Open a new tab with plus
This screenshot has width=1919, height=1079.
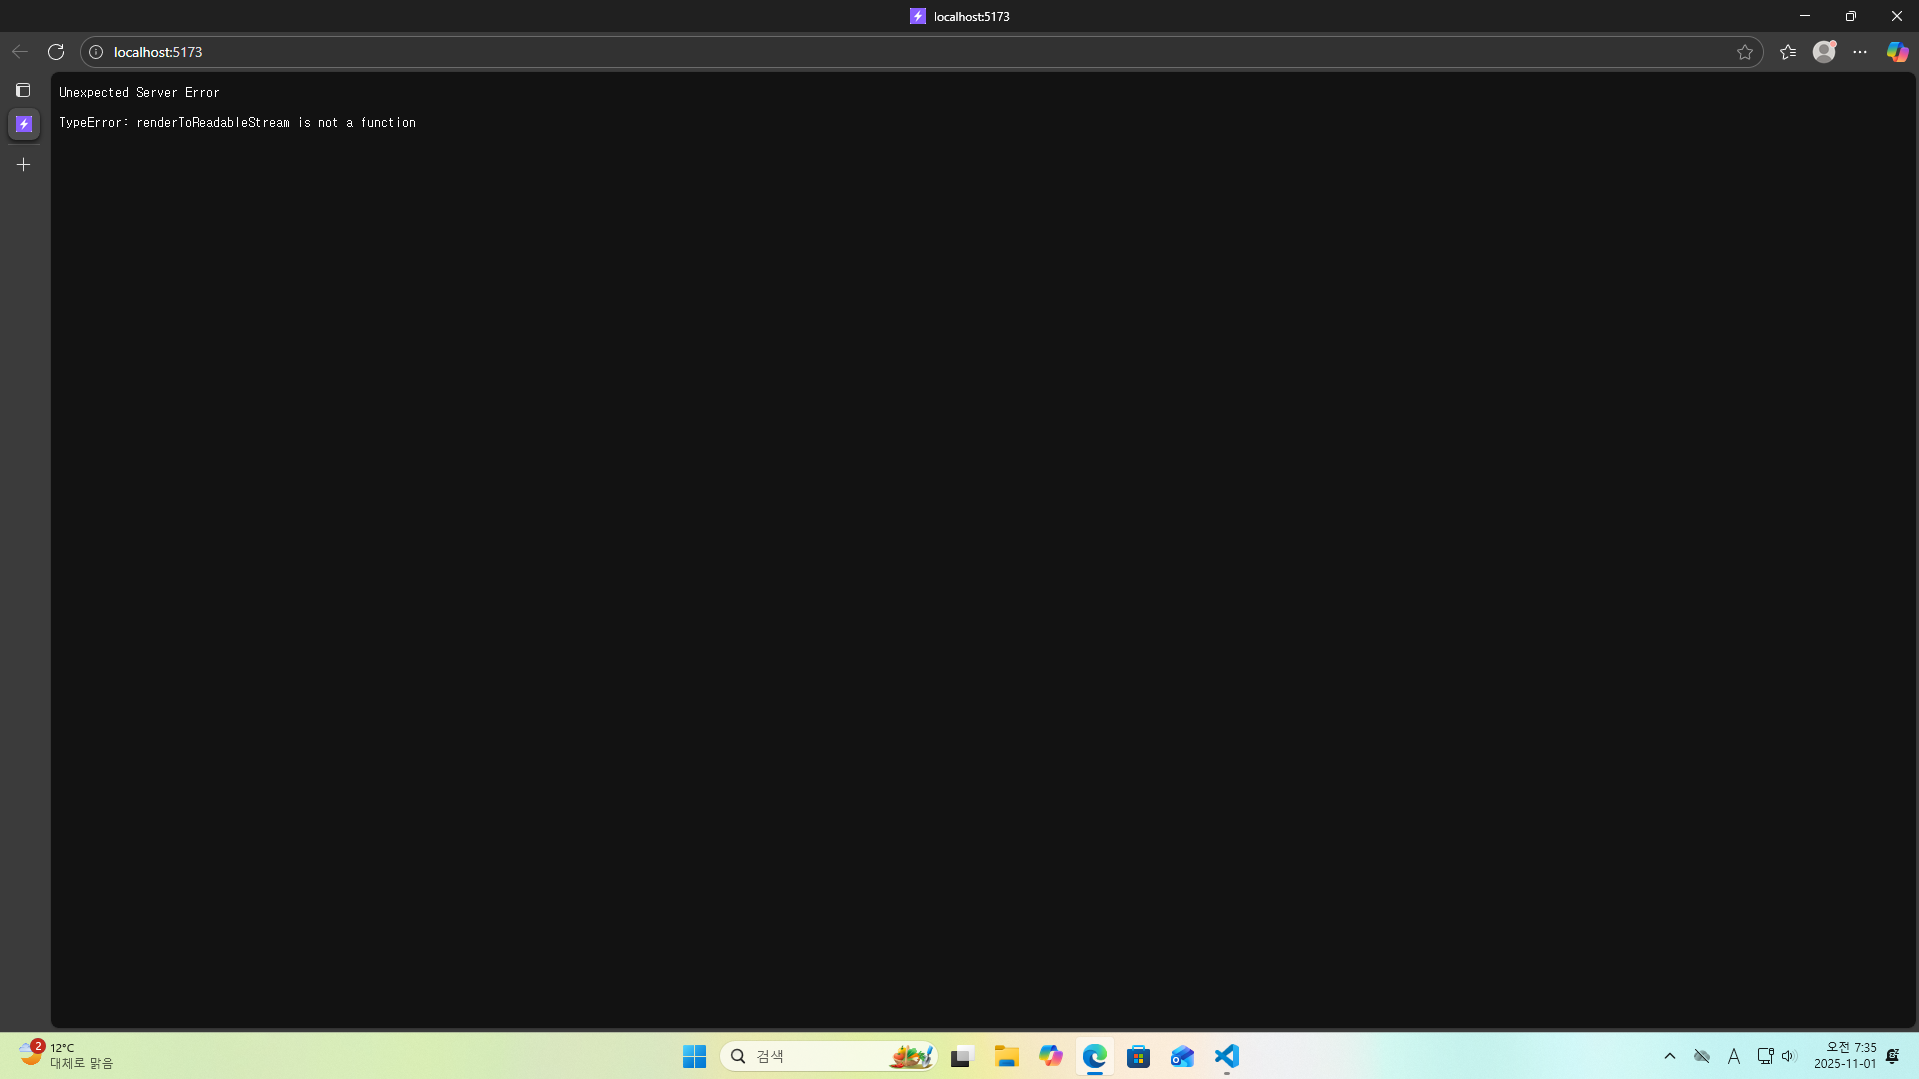click(24, 165)
